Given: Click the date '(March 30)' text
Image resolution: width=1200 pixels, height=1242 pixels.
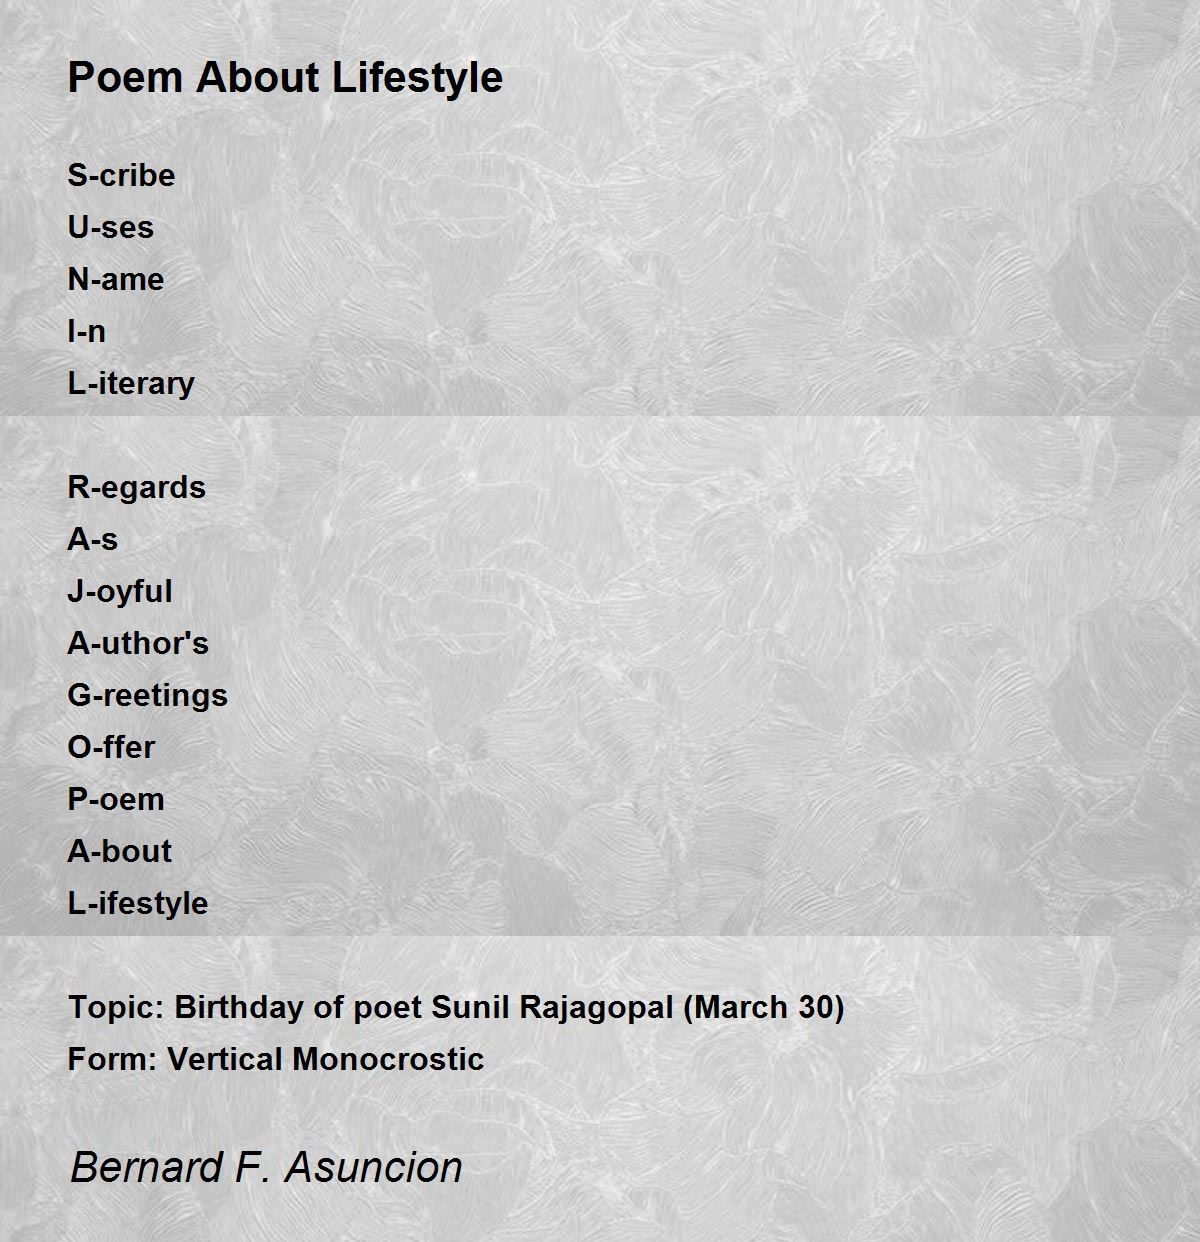Looking at the screenshot, I should click(764, 1007).
